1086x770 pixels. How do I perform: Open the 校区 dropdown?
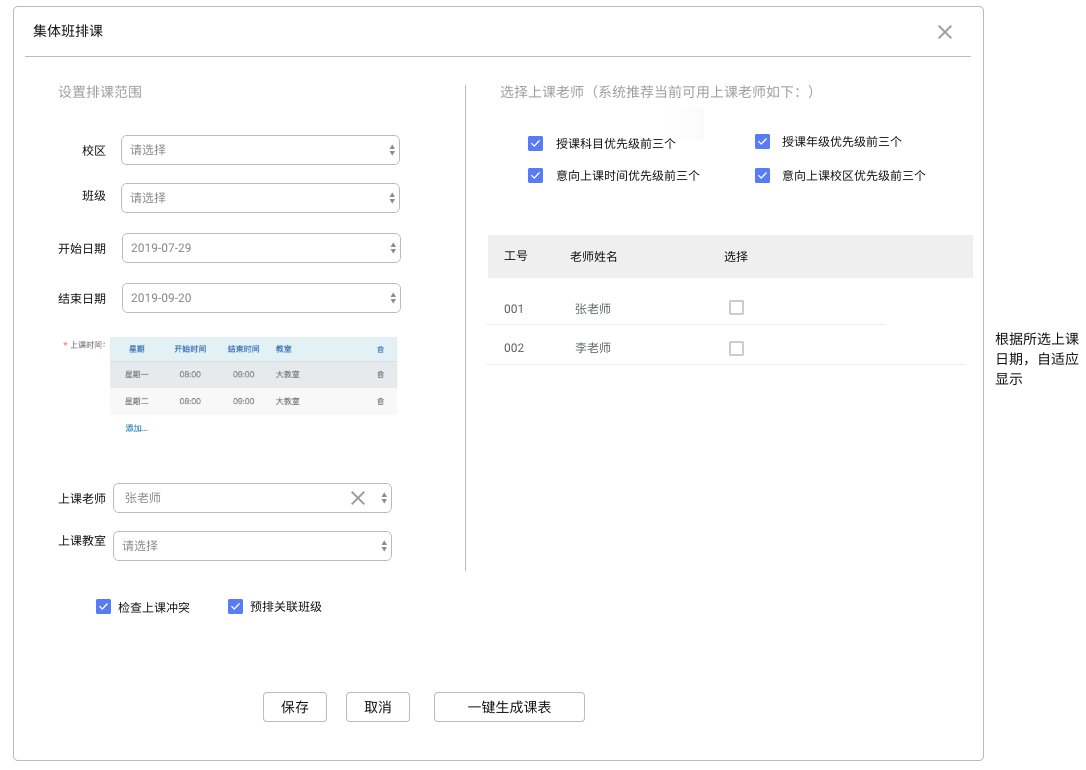click(x=260, y=150)
